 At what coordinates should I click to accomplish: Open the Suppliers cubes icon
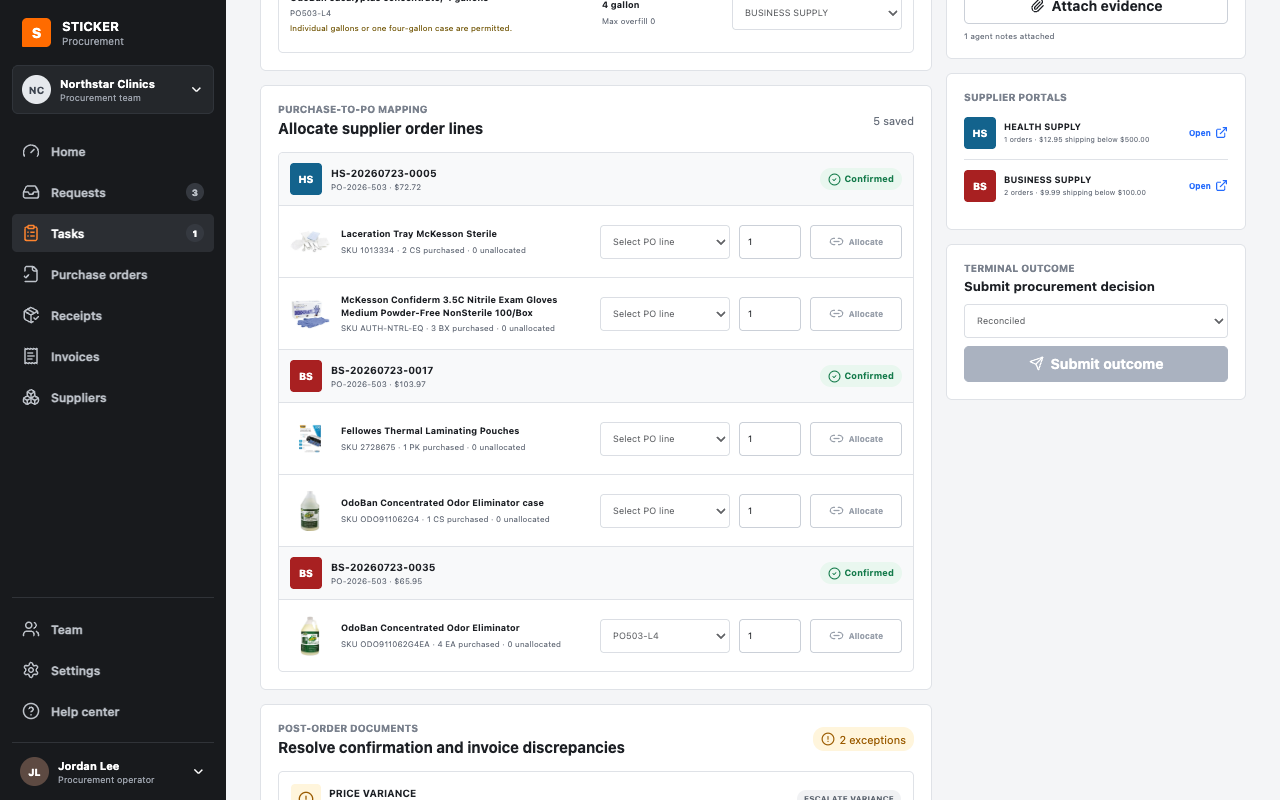coord(31,398)
